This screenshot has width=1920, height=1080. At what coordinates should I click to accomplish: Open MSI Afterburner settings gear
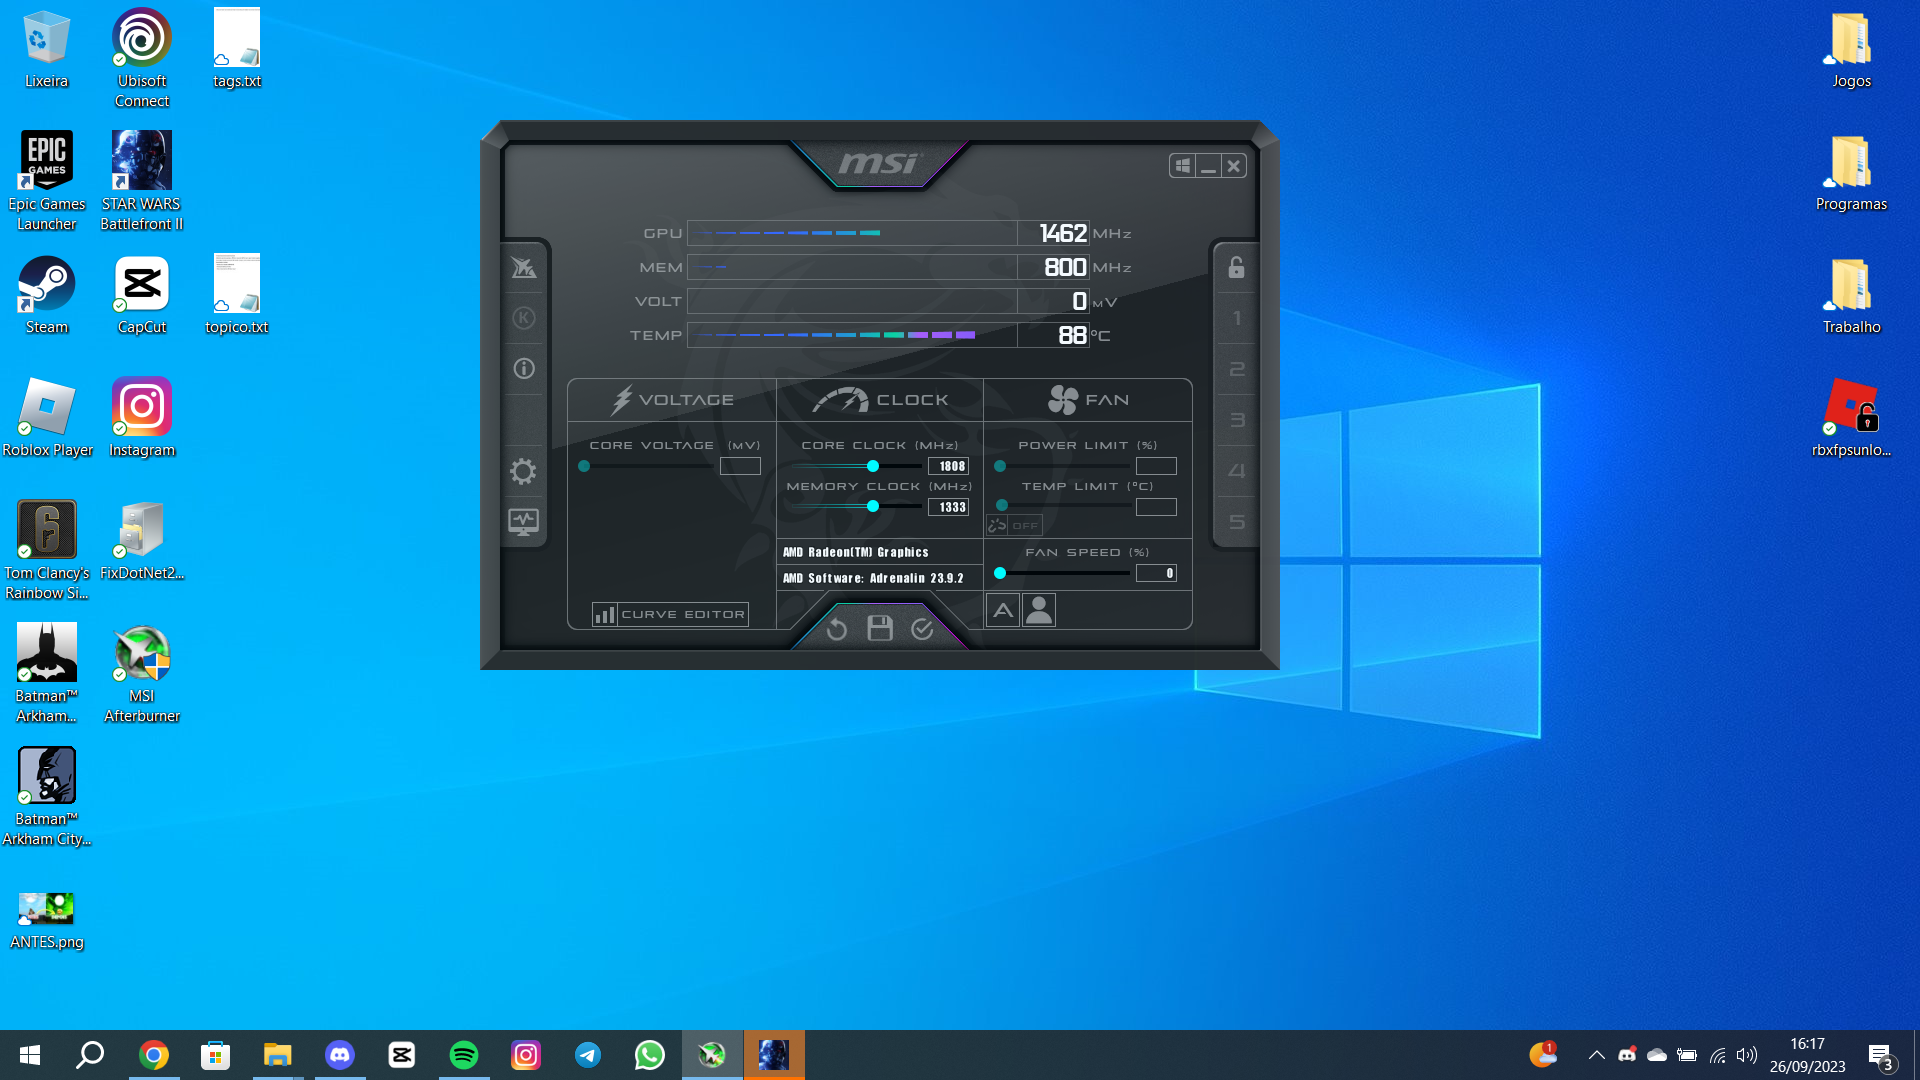point(523,471)
